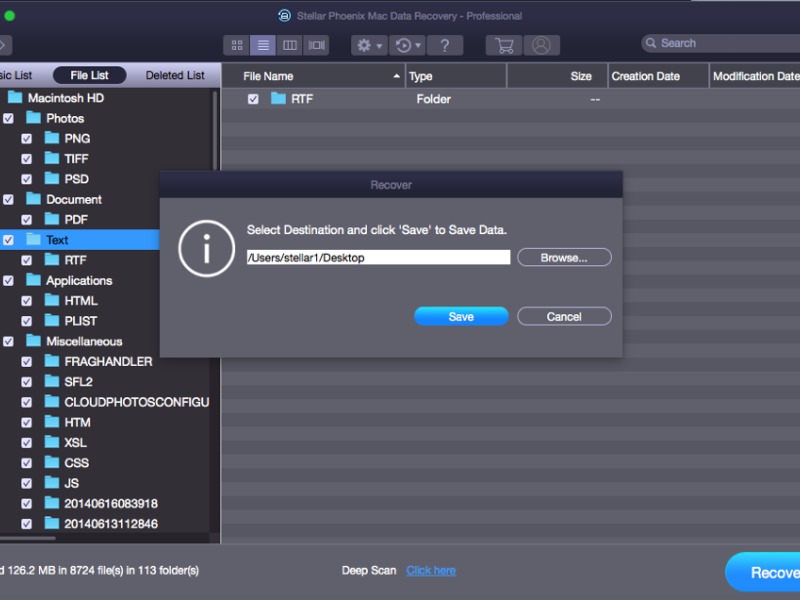The width and height of the screenshot is (800, 600).
Task: Click the Browse... button
Action: pyautogui.click(x=564, y=258)
